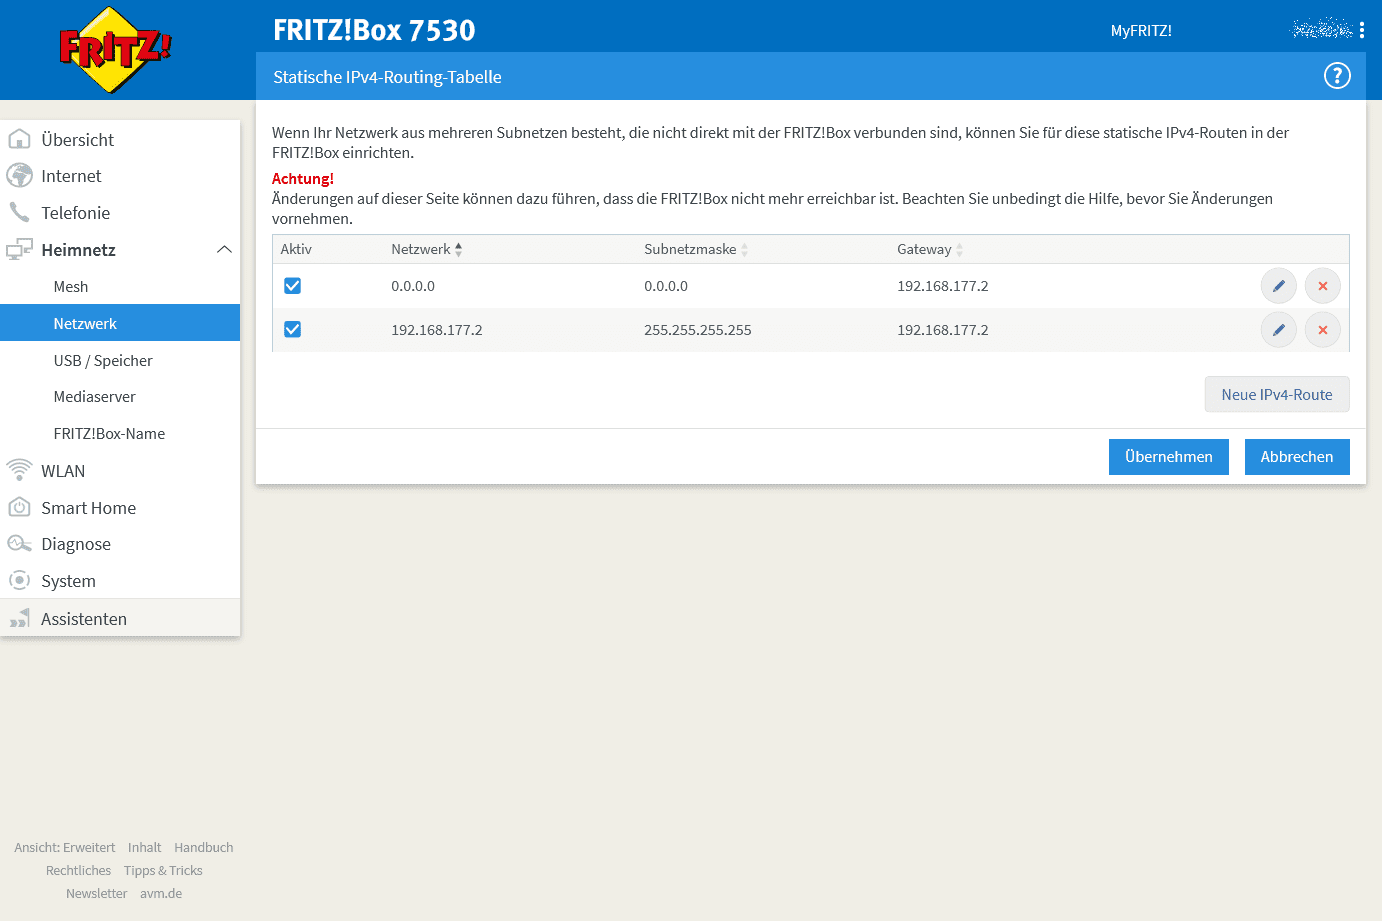Click the Assistenten wizard icon

click(19, 618)
